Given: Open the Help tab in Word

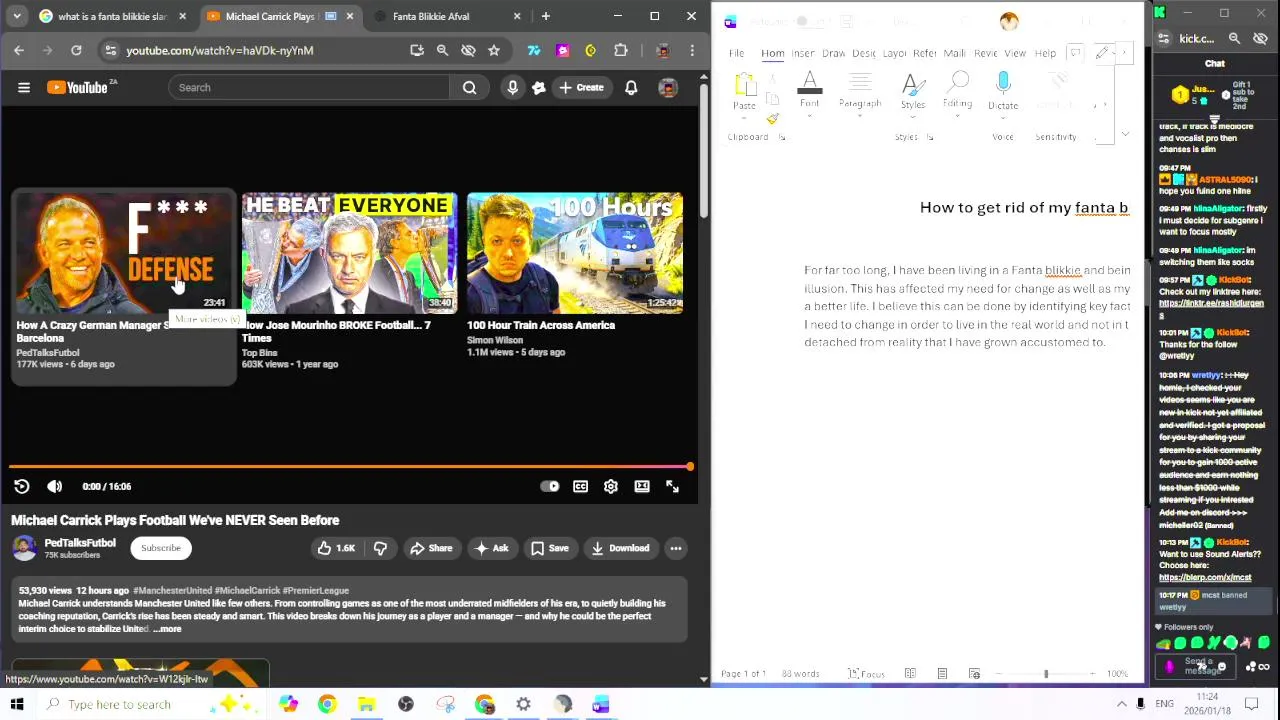Looking at the screenshot, I should [1045, 53].
